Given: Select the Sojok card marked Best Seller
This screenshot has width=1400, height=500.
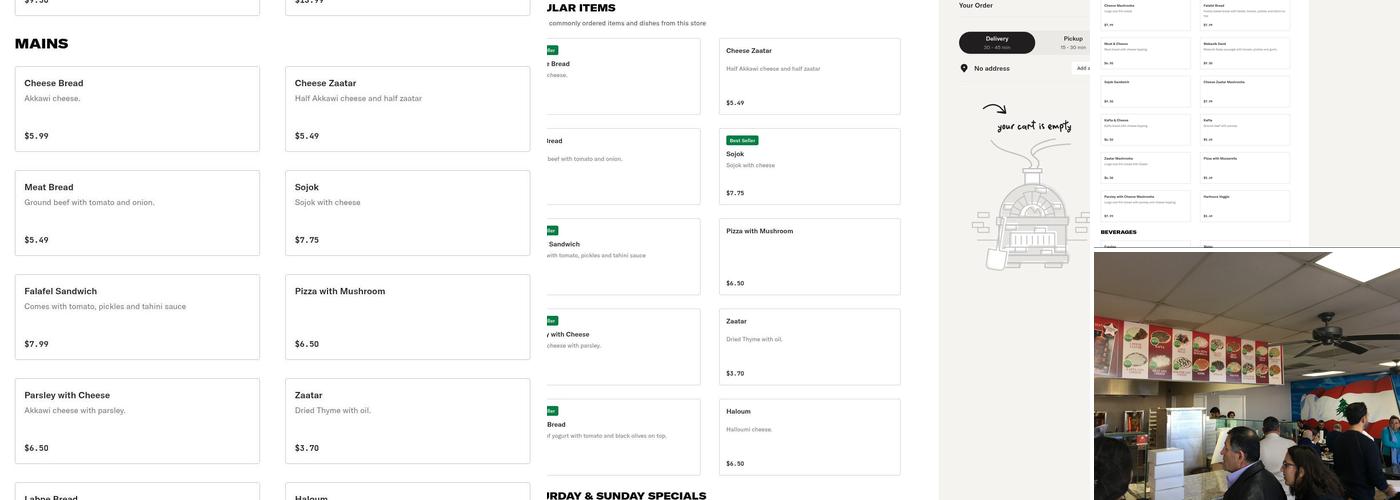Looking at the screenshot, I should pyautogui.click(x=809, y=166).
